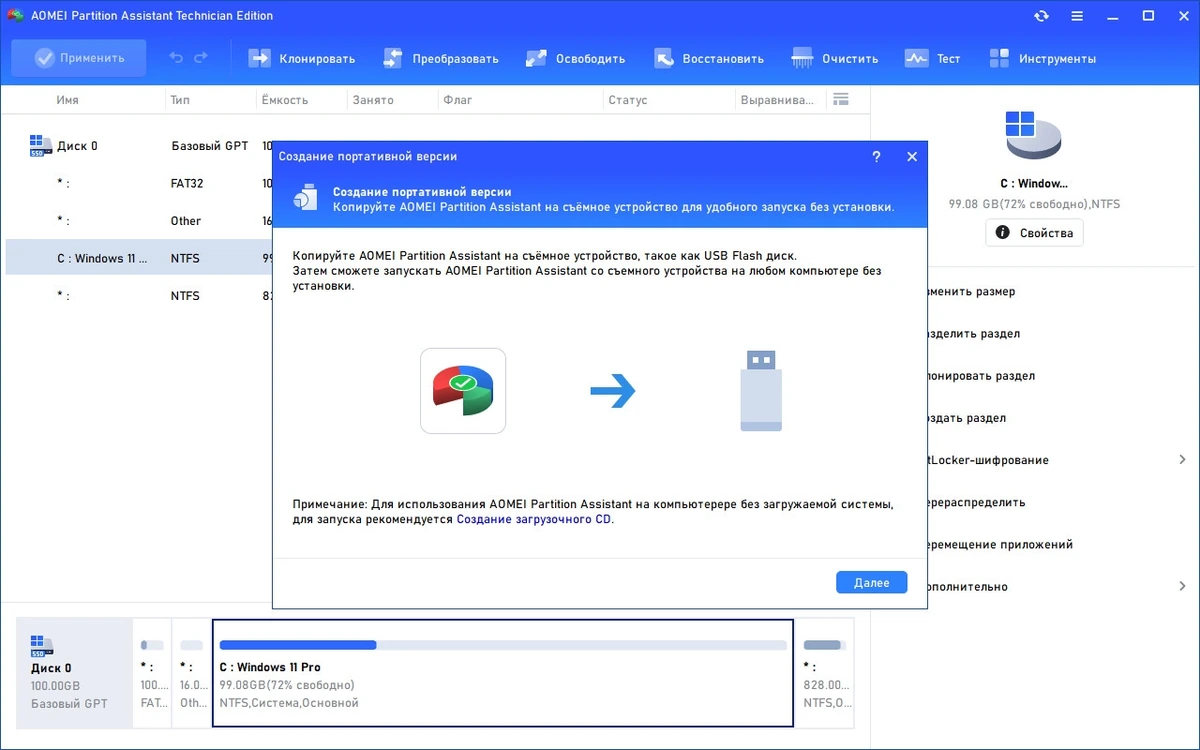This screenshot has width=1200, height=750.
Task: Click the Диск 0 SSD icon in list
Action: coord(40,146)
